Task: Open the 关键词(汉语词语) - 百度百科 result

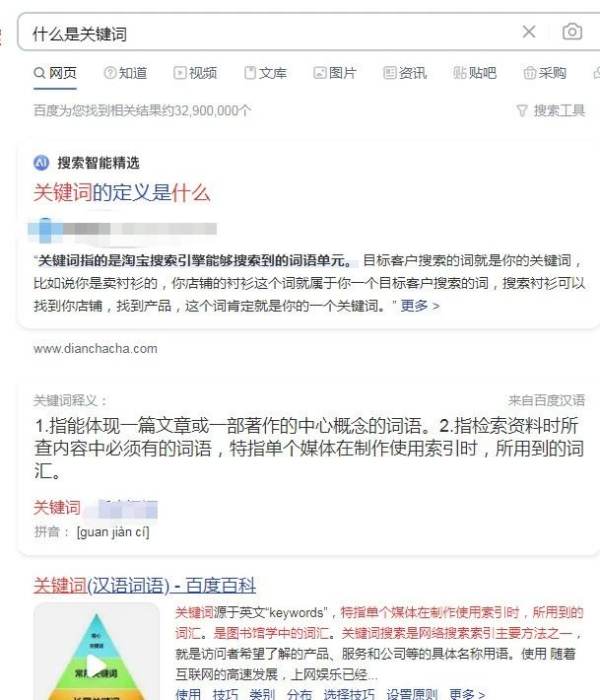Action: pos(145,585)
